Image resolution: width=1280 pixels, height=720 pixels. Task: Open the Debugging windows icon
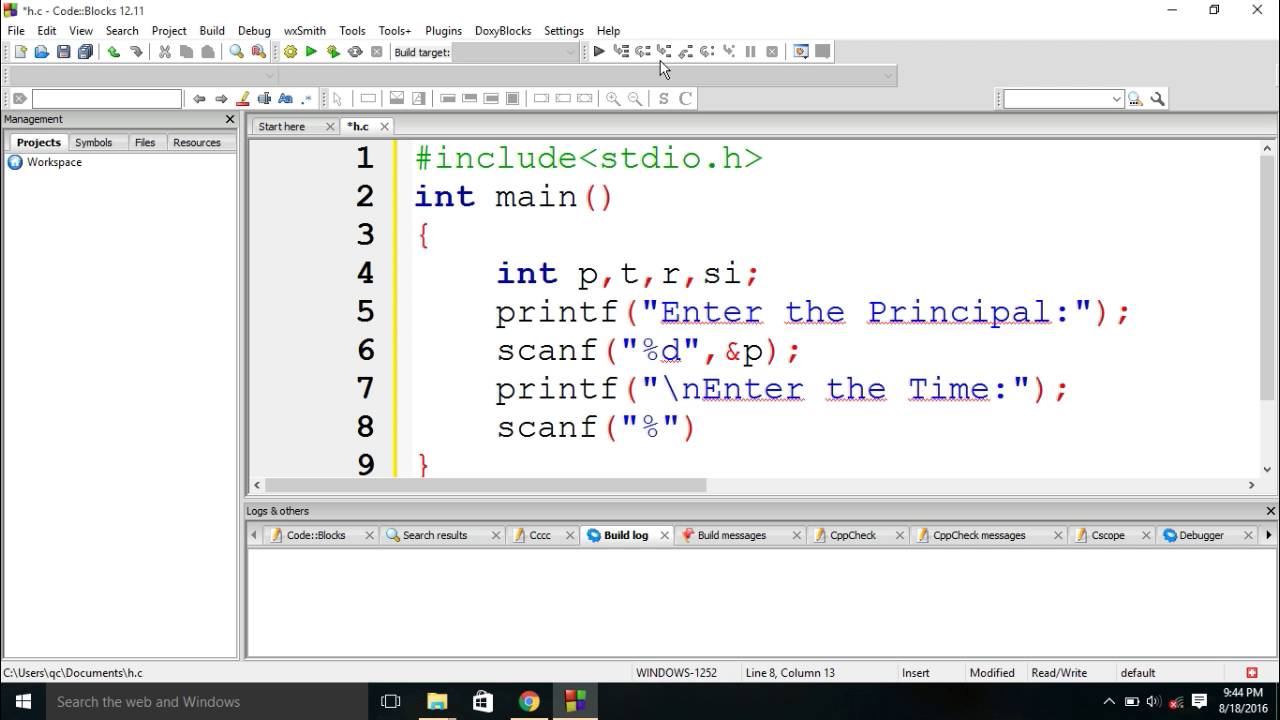tap(800, 52)
